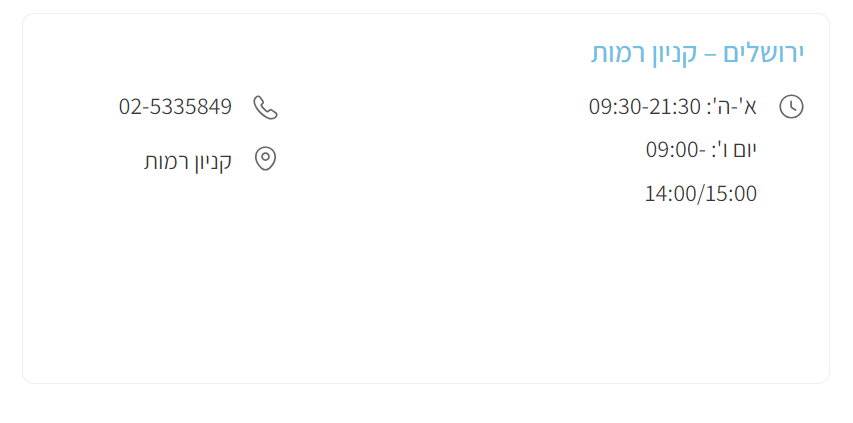Click the clock opening-hours icon
This screenshot has width=853, height=423.
pyautogui.click(x=791, y=107)
